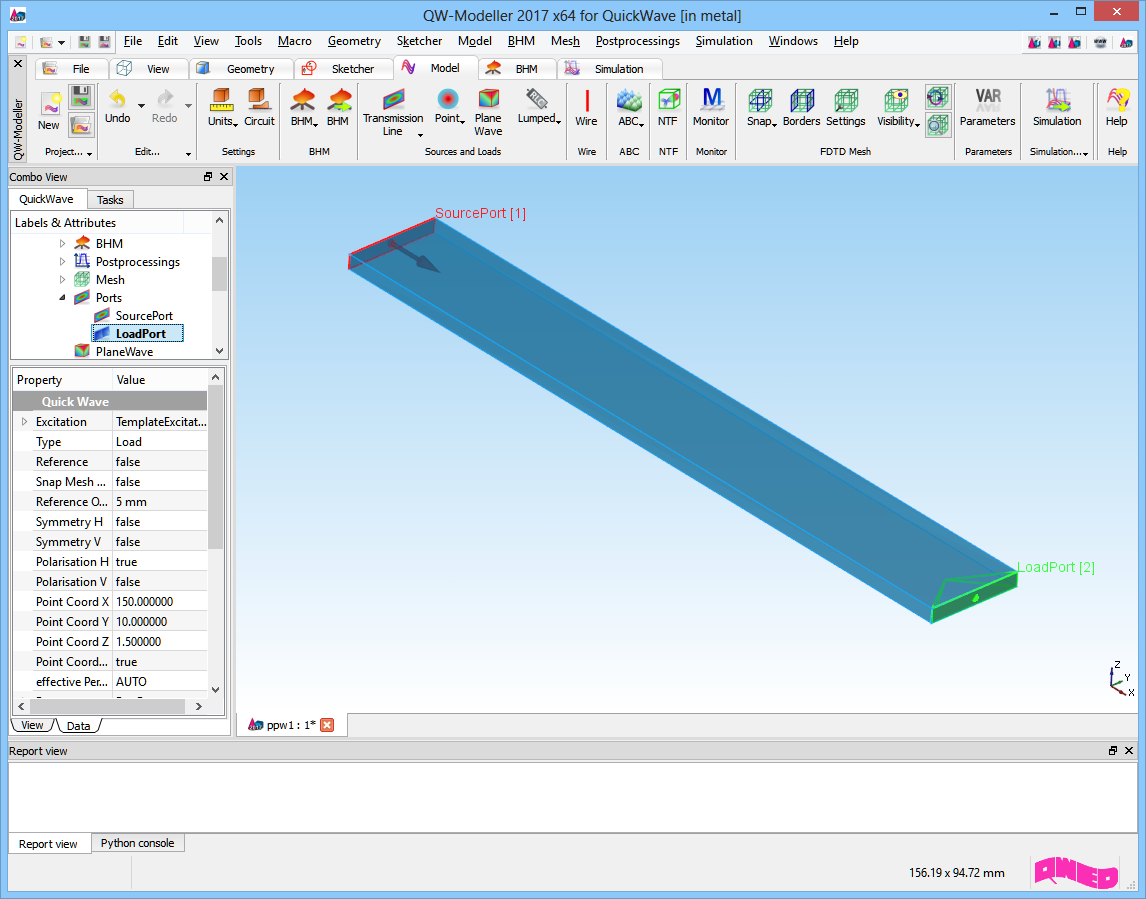Float the Report view panel

pos(1112,751)
